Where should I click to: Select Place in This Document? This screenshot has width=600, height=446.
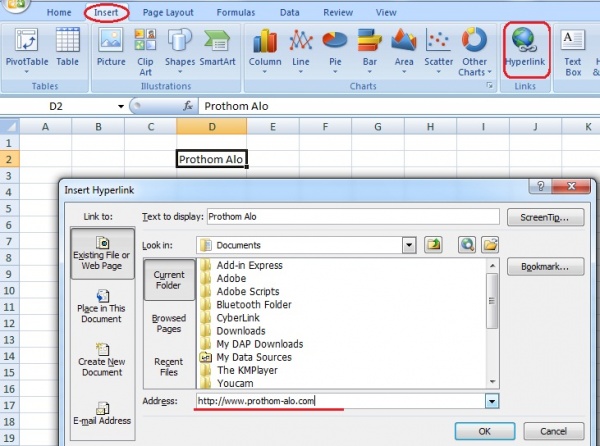coord(101,307)
